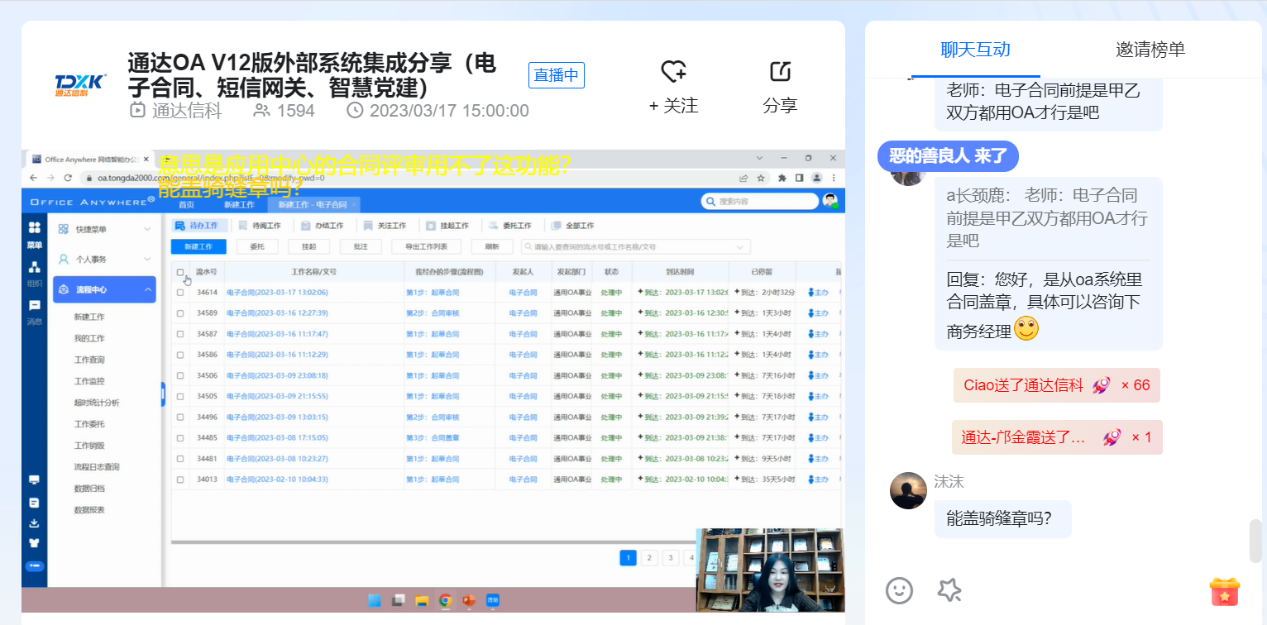The height and width of the screenshot is (625, 1267).
Task: Click the Ciao送了通达信科 gift message
Action: click(1056, 385)
